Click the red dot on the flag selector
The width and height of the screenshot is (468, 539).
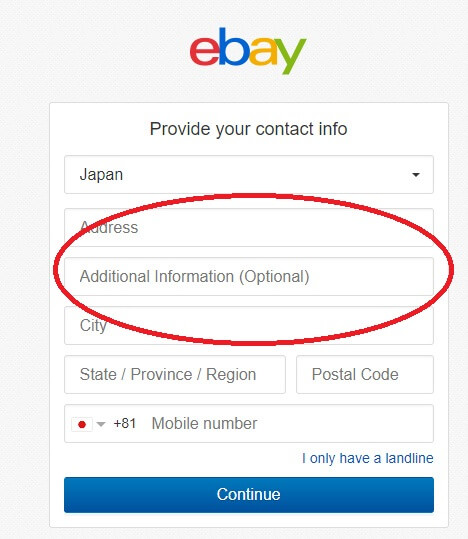(82, 425)
